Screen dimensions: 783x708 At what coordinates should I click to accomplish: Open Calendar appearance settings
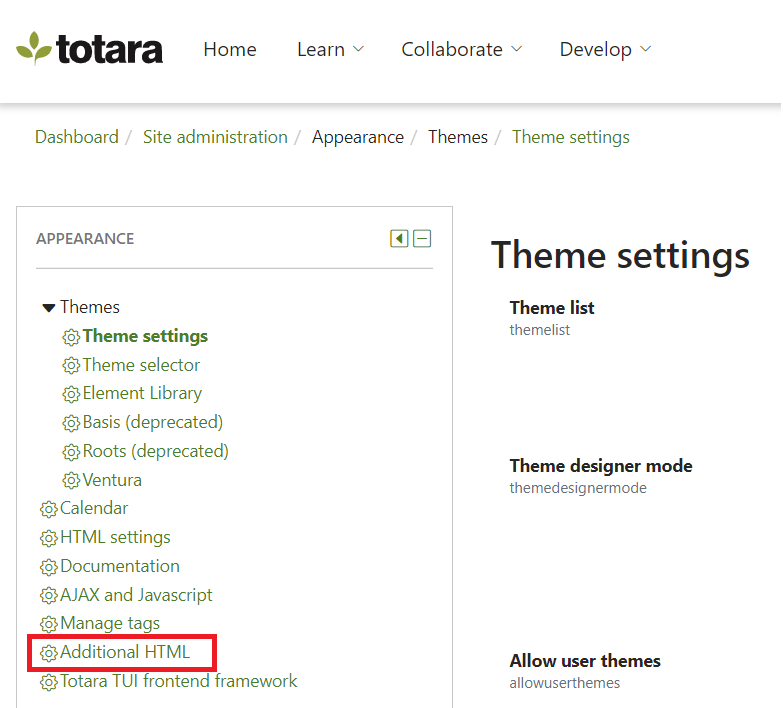tap(94, 508)
